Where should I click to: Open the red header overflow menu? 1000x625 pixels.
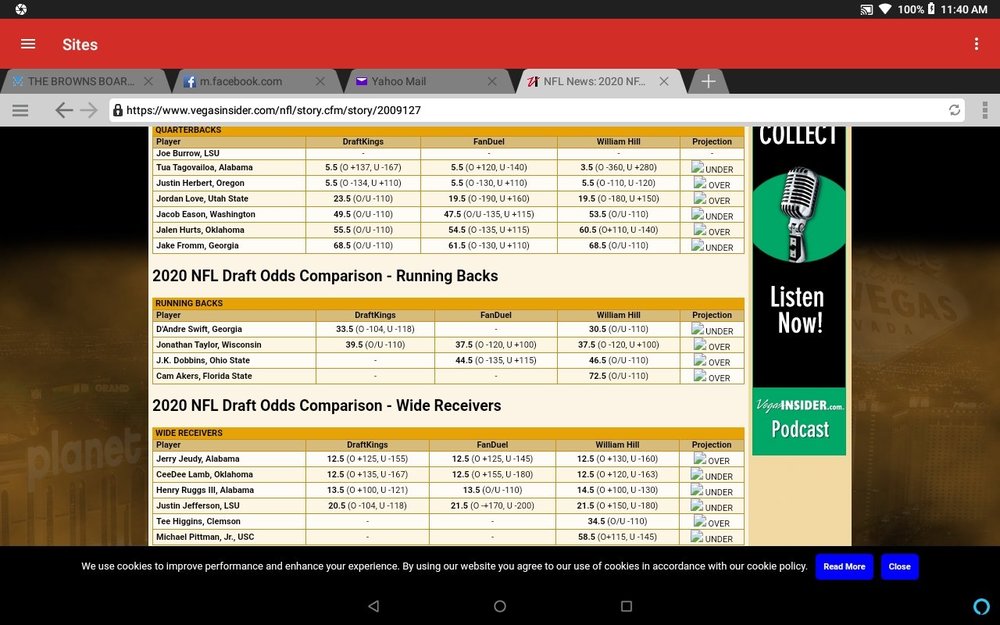point(976,44)
